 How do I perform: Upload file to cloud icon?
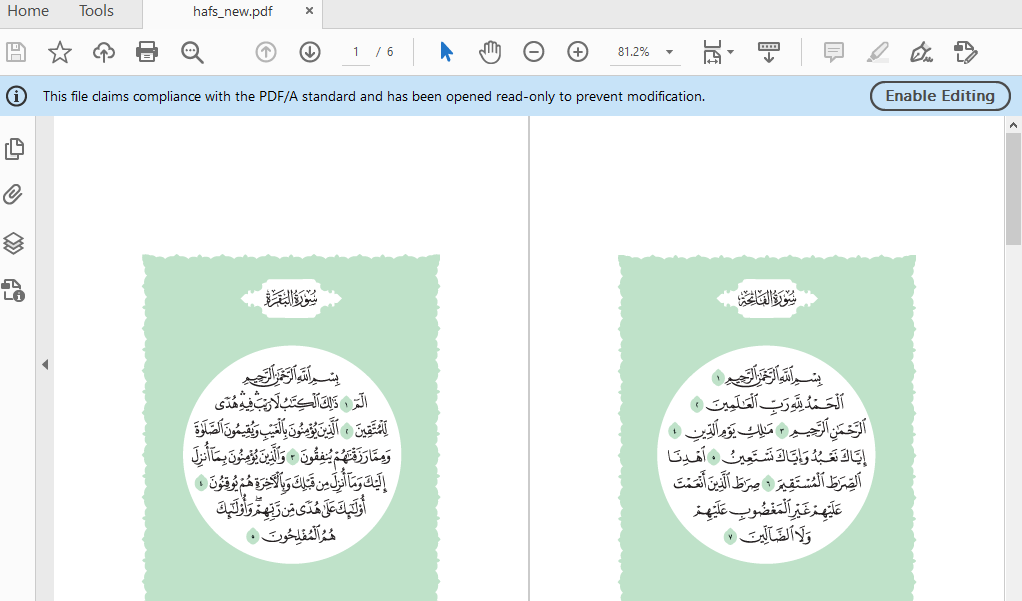click(104, 52)
